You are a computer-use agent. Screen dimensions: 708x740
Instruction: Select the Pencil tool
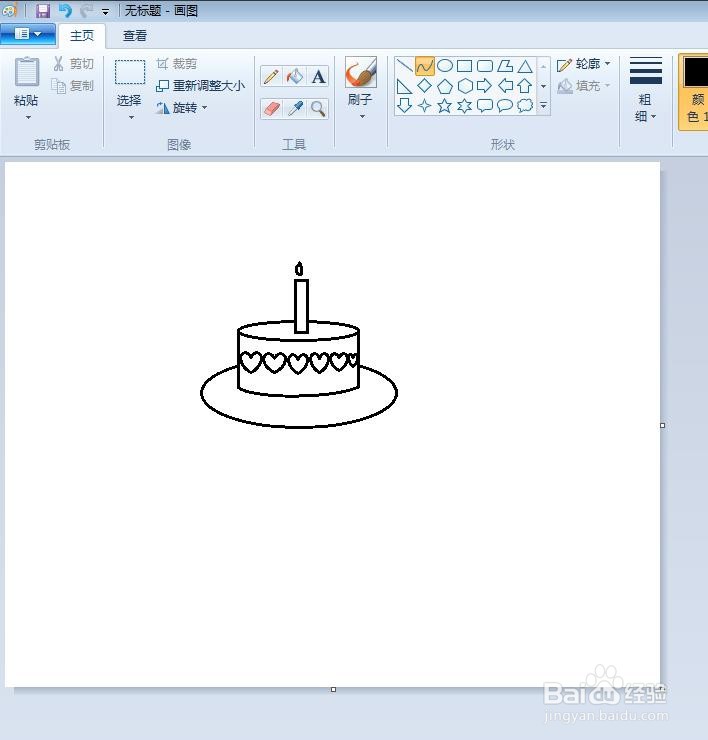tap(271, 76)
